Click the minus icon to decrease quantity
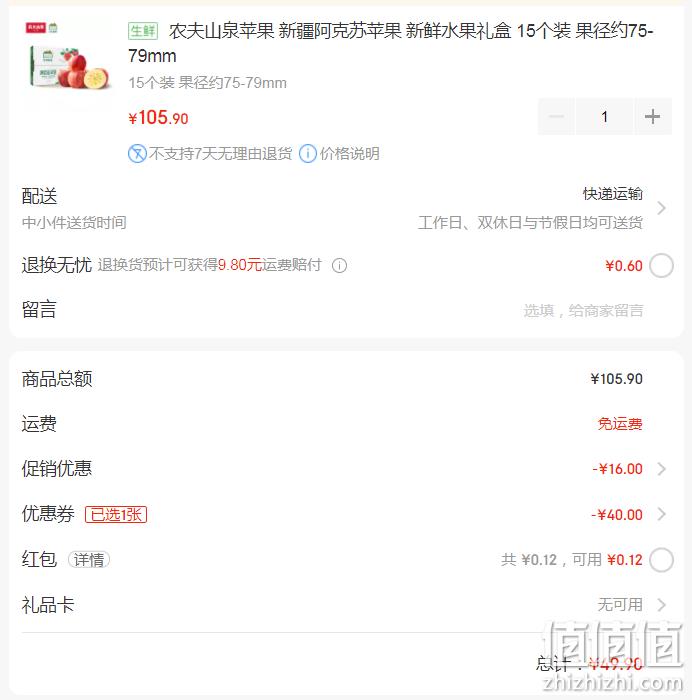The height and width of the screenshot is (700, 692). 556,117
